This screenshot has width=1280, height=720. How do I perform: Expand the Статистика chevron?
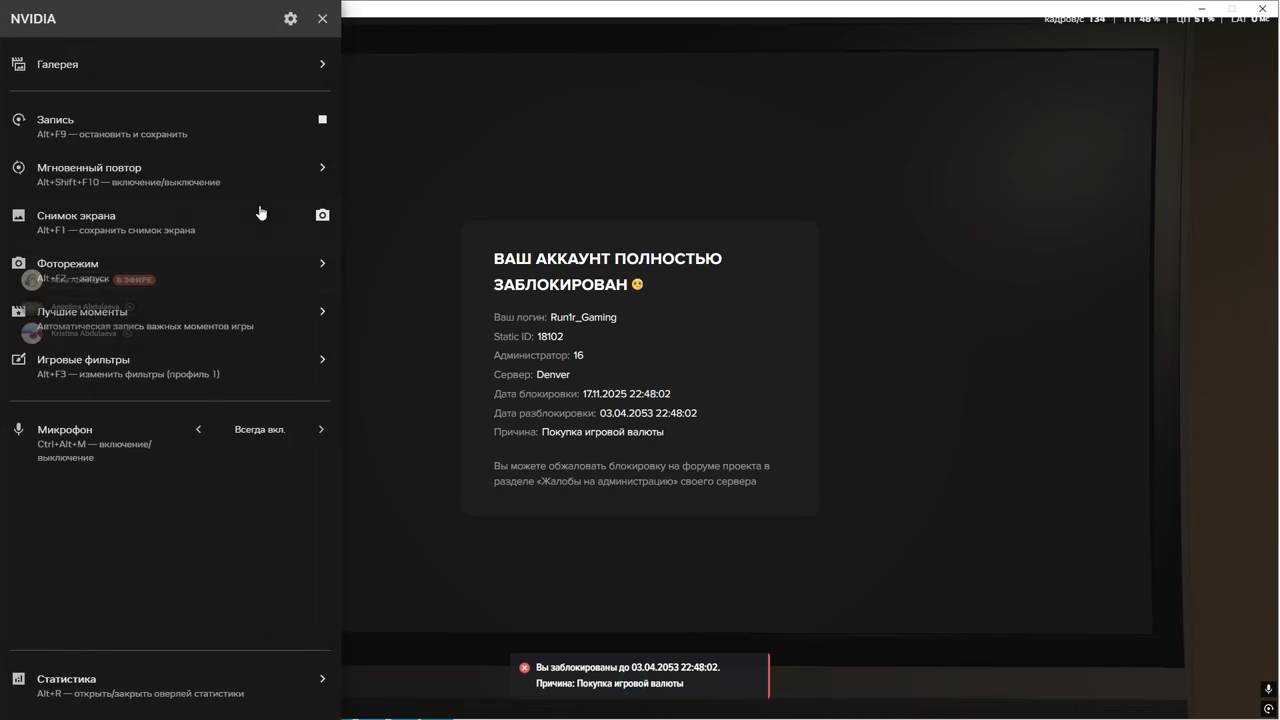322,679
